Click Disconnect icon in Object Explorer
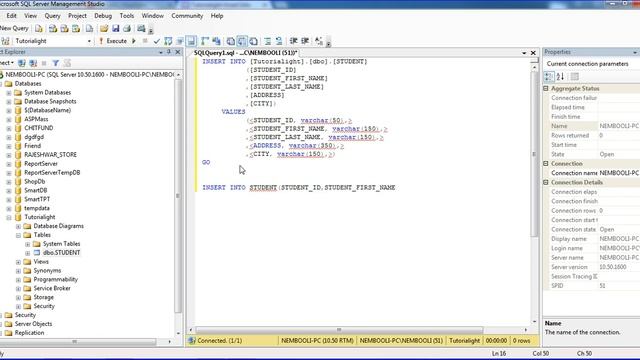The width and height of the screenshot is (640, 360). coord(33,63)
